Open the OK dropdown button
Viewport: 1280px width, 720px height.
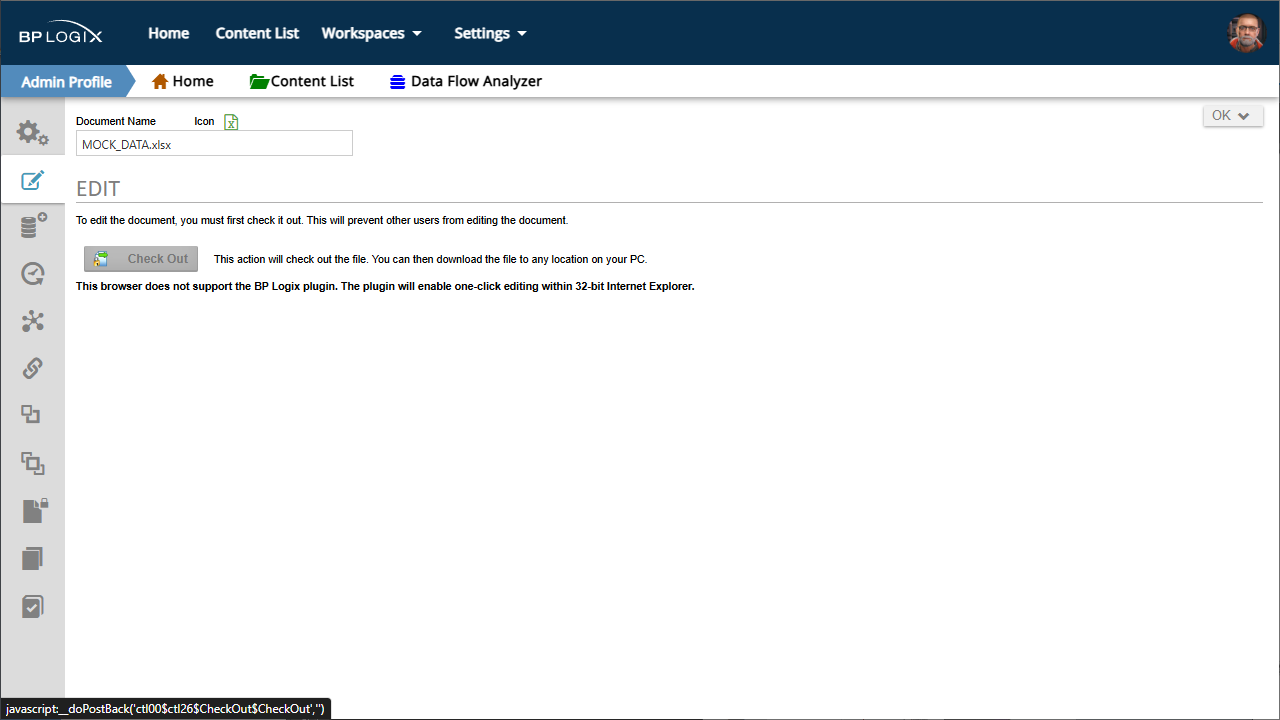[1233, 116]
